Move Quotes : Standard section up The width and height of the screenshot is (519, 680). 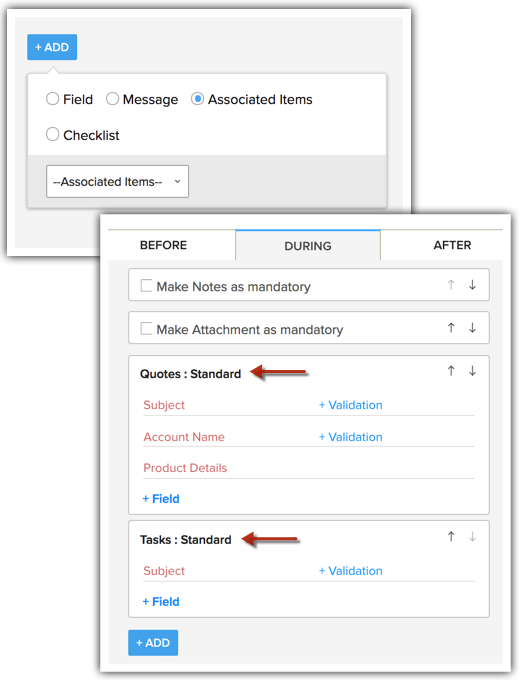pos(451,371)
